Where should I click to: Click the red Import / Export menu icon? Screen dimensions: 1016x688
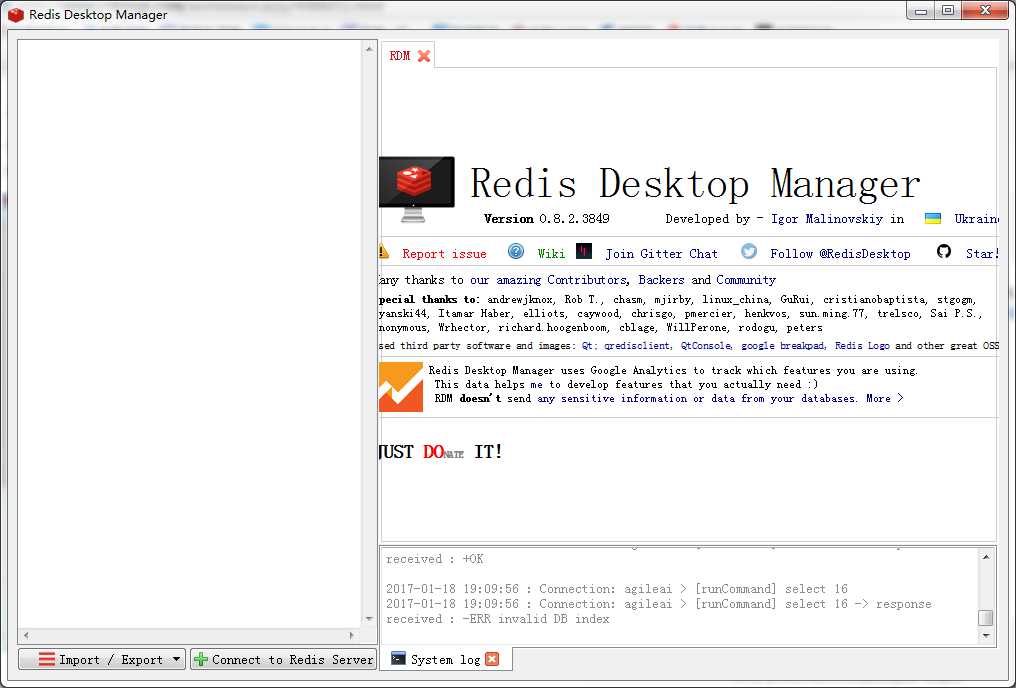coord(47,659)
